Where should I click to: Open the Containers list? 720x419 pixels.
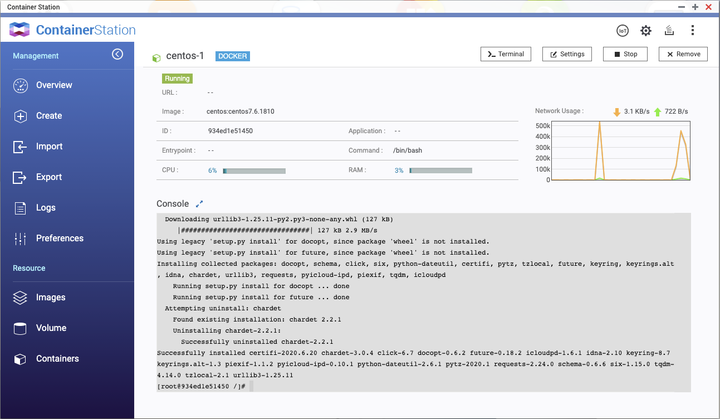(x=57, y=358)
